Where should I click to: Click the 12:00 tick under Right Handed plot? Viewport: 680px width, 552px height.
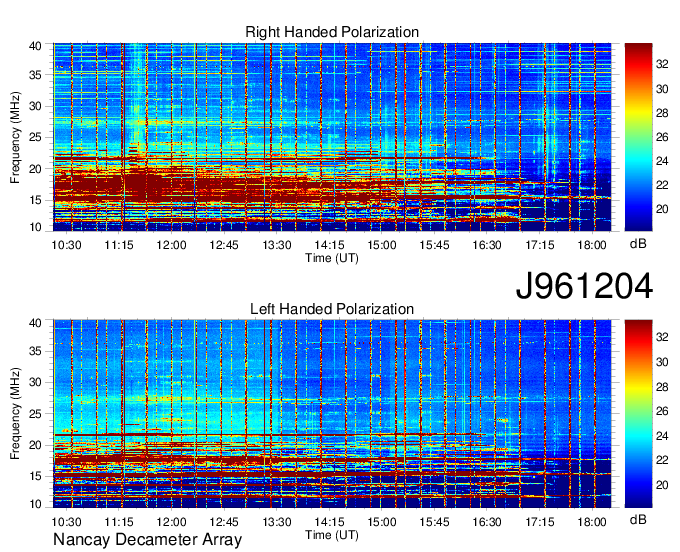(x=171, y=245)
